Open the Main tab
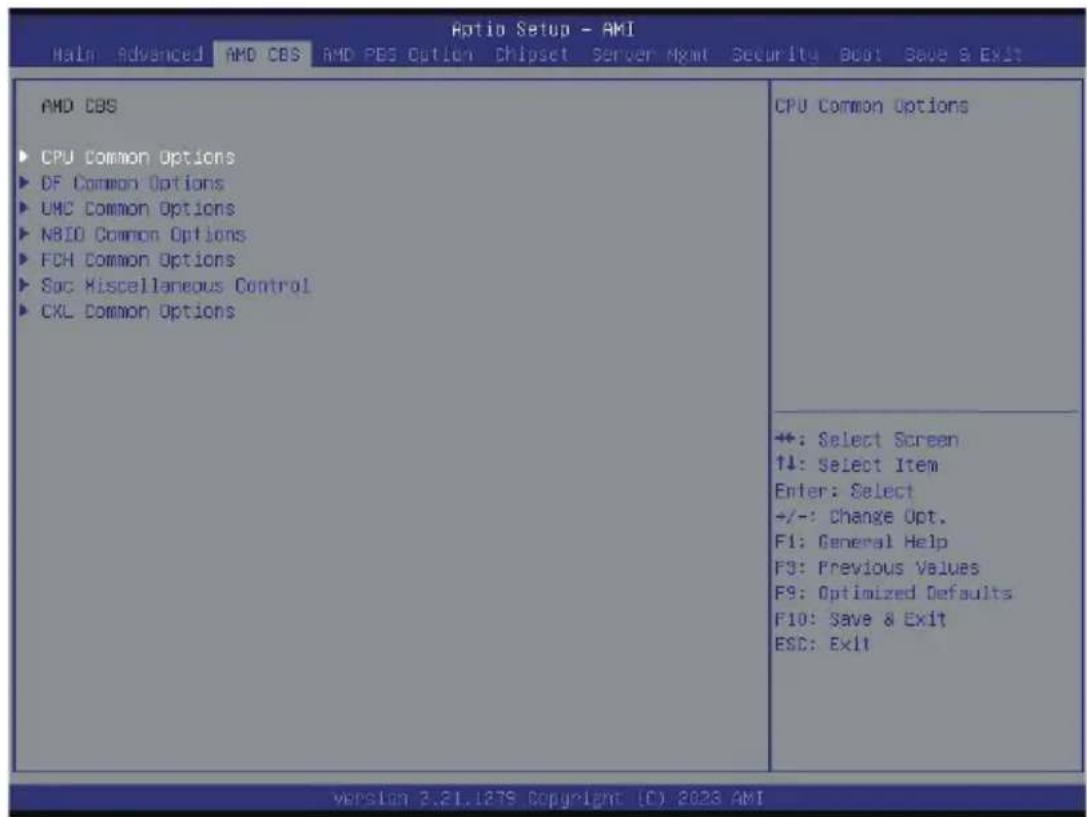The width and height of the screenshot is (1087, 817). pyautogui.click(x=74, y=54)
